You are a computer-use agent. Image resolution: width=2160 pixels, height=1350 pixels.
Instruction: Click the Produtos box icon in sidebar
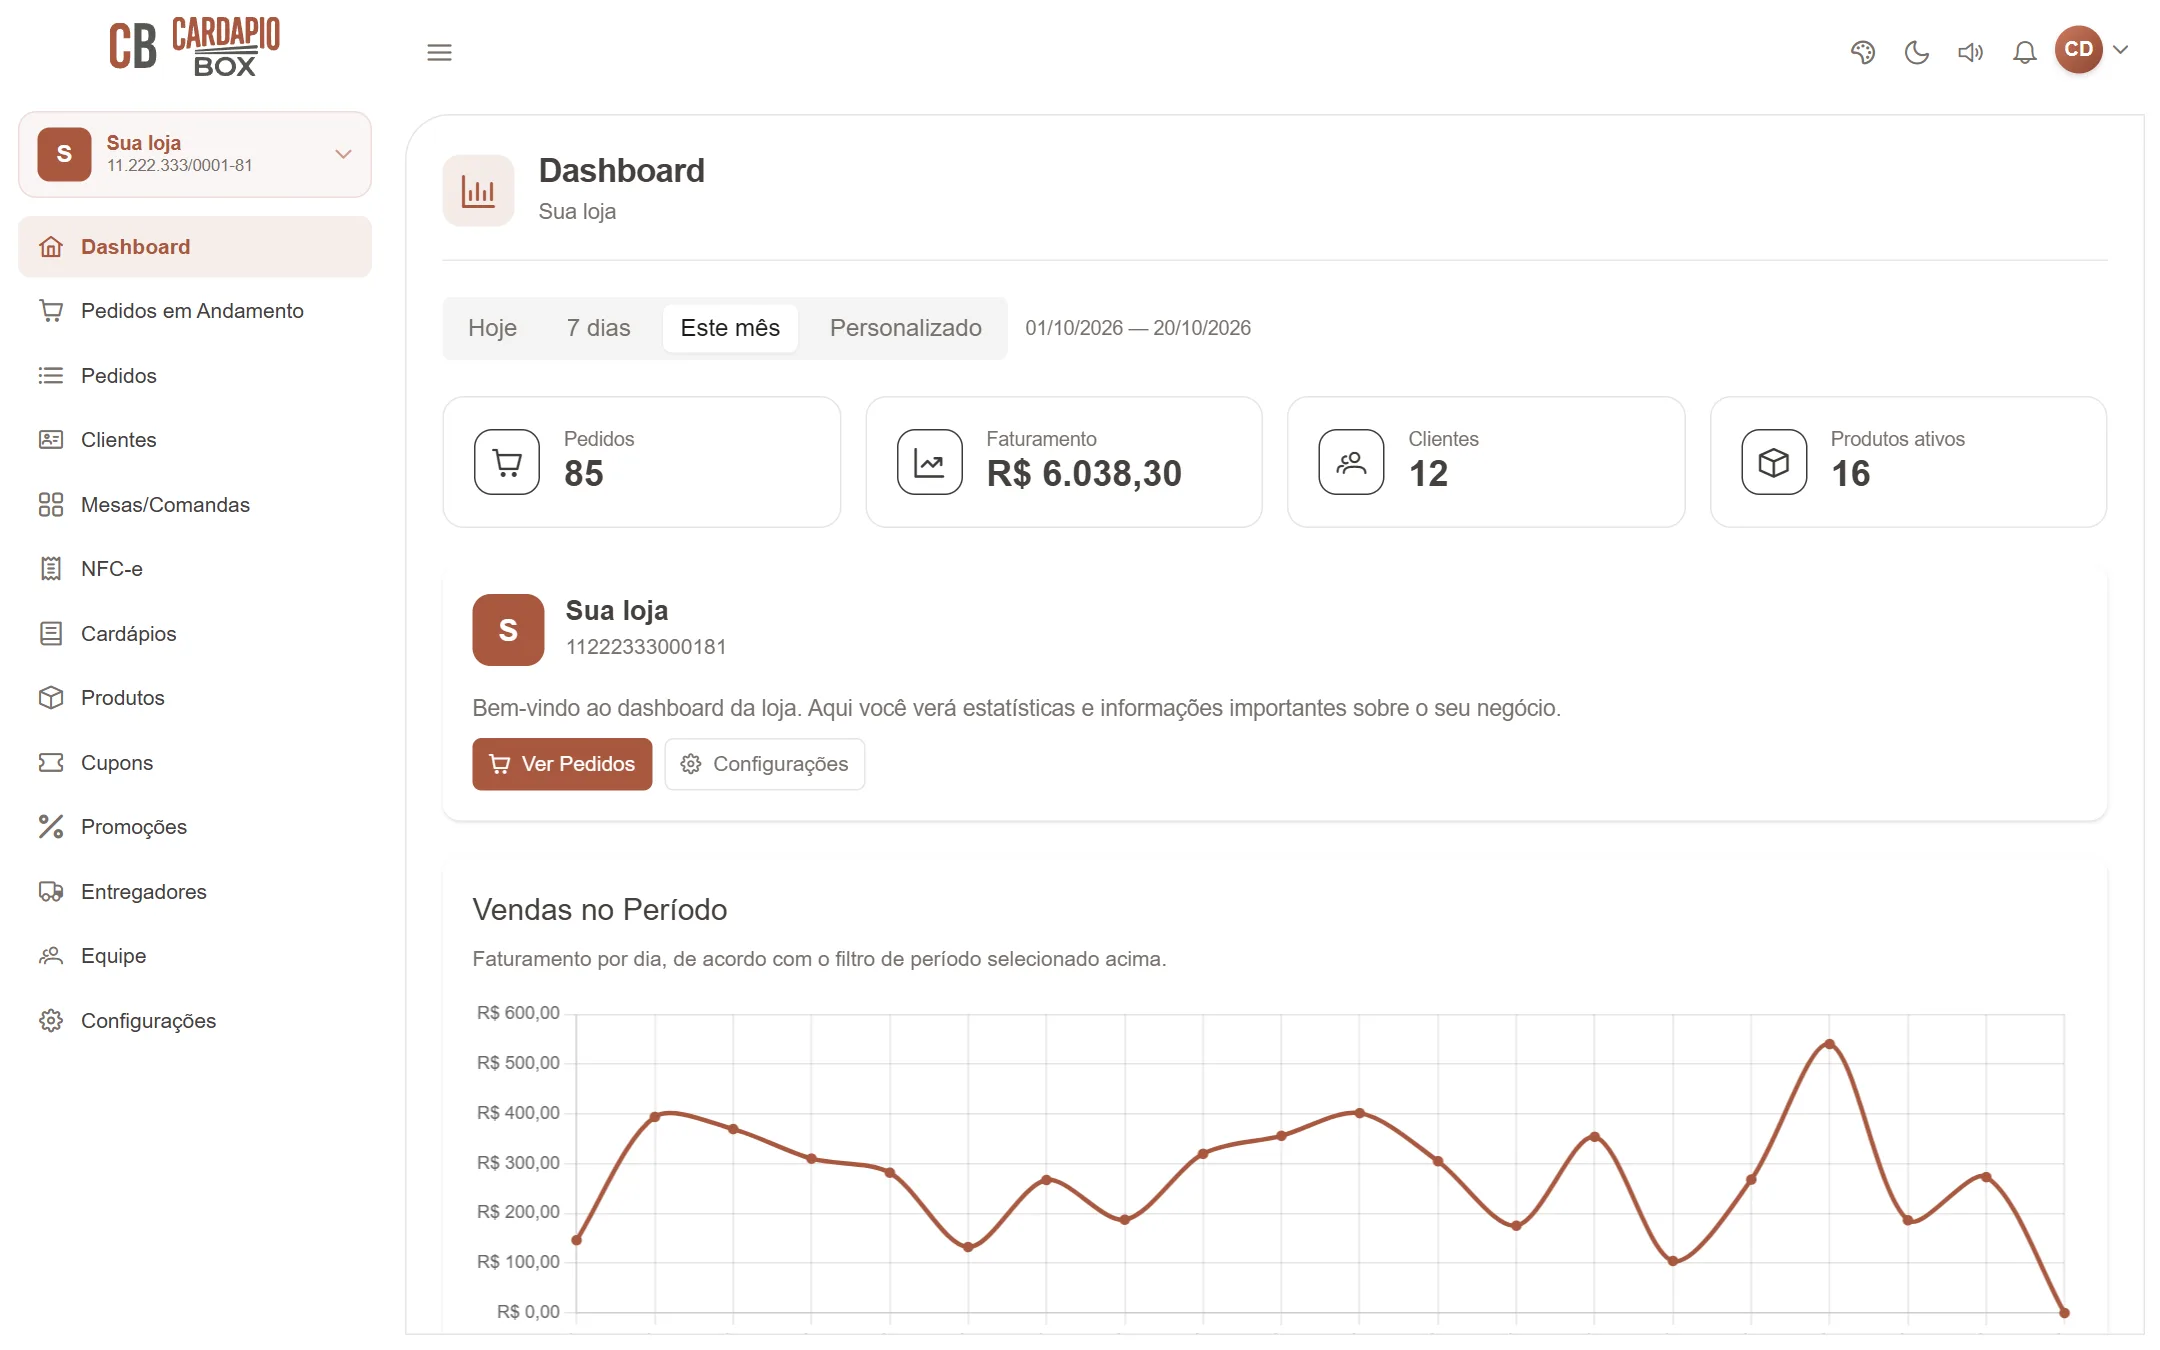point(51,698)
